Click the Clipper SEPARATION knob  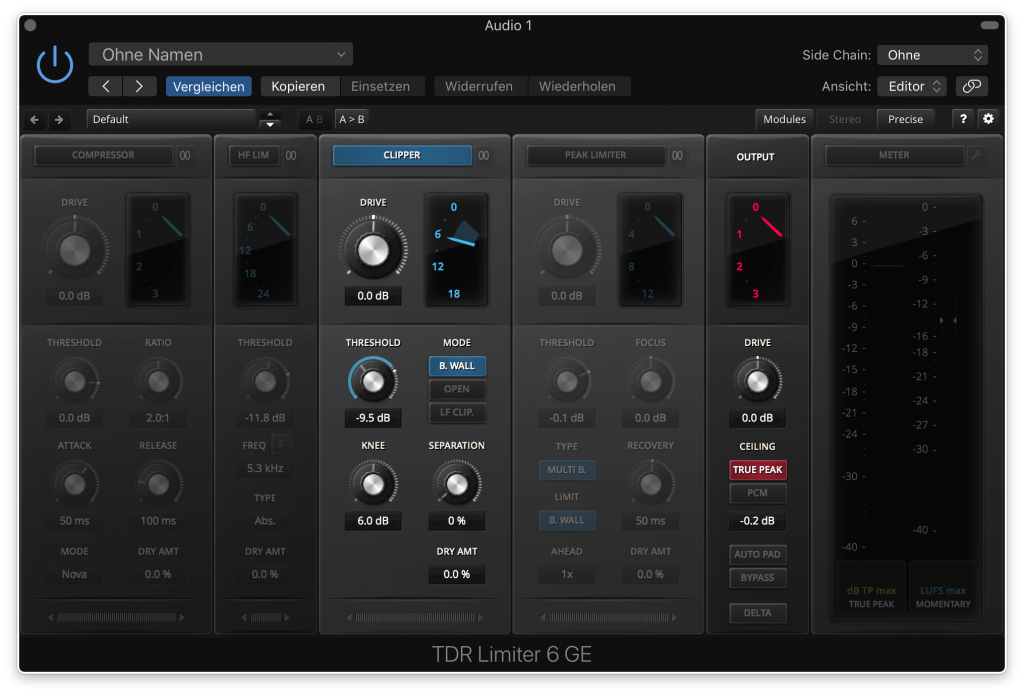pos(456,484)
